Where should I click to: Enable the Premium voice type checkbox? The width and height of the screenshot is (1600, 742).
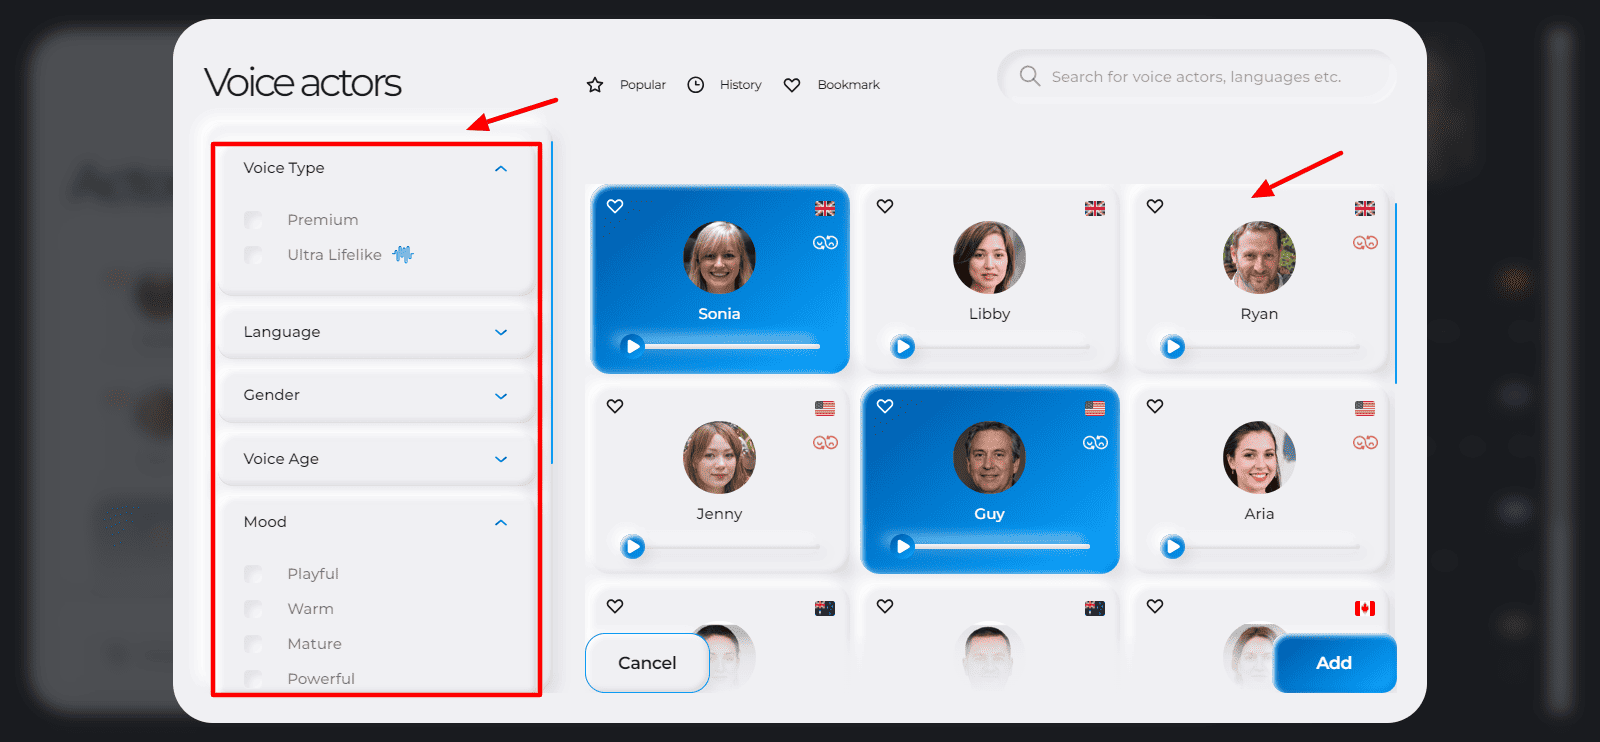click(254, 220)
